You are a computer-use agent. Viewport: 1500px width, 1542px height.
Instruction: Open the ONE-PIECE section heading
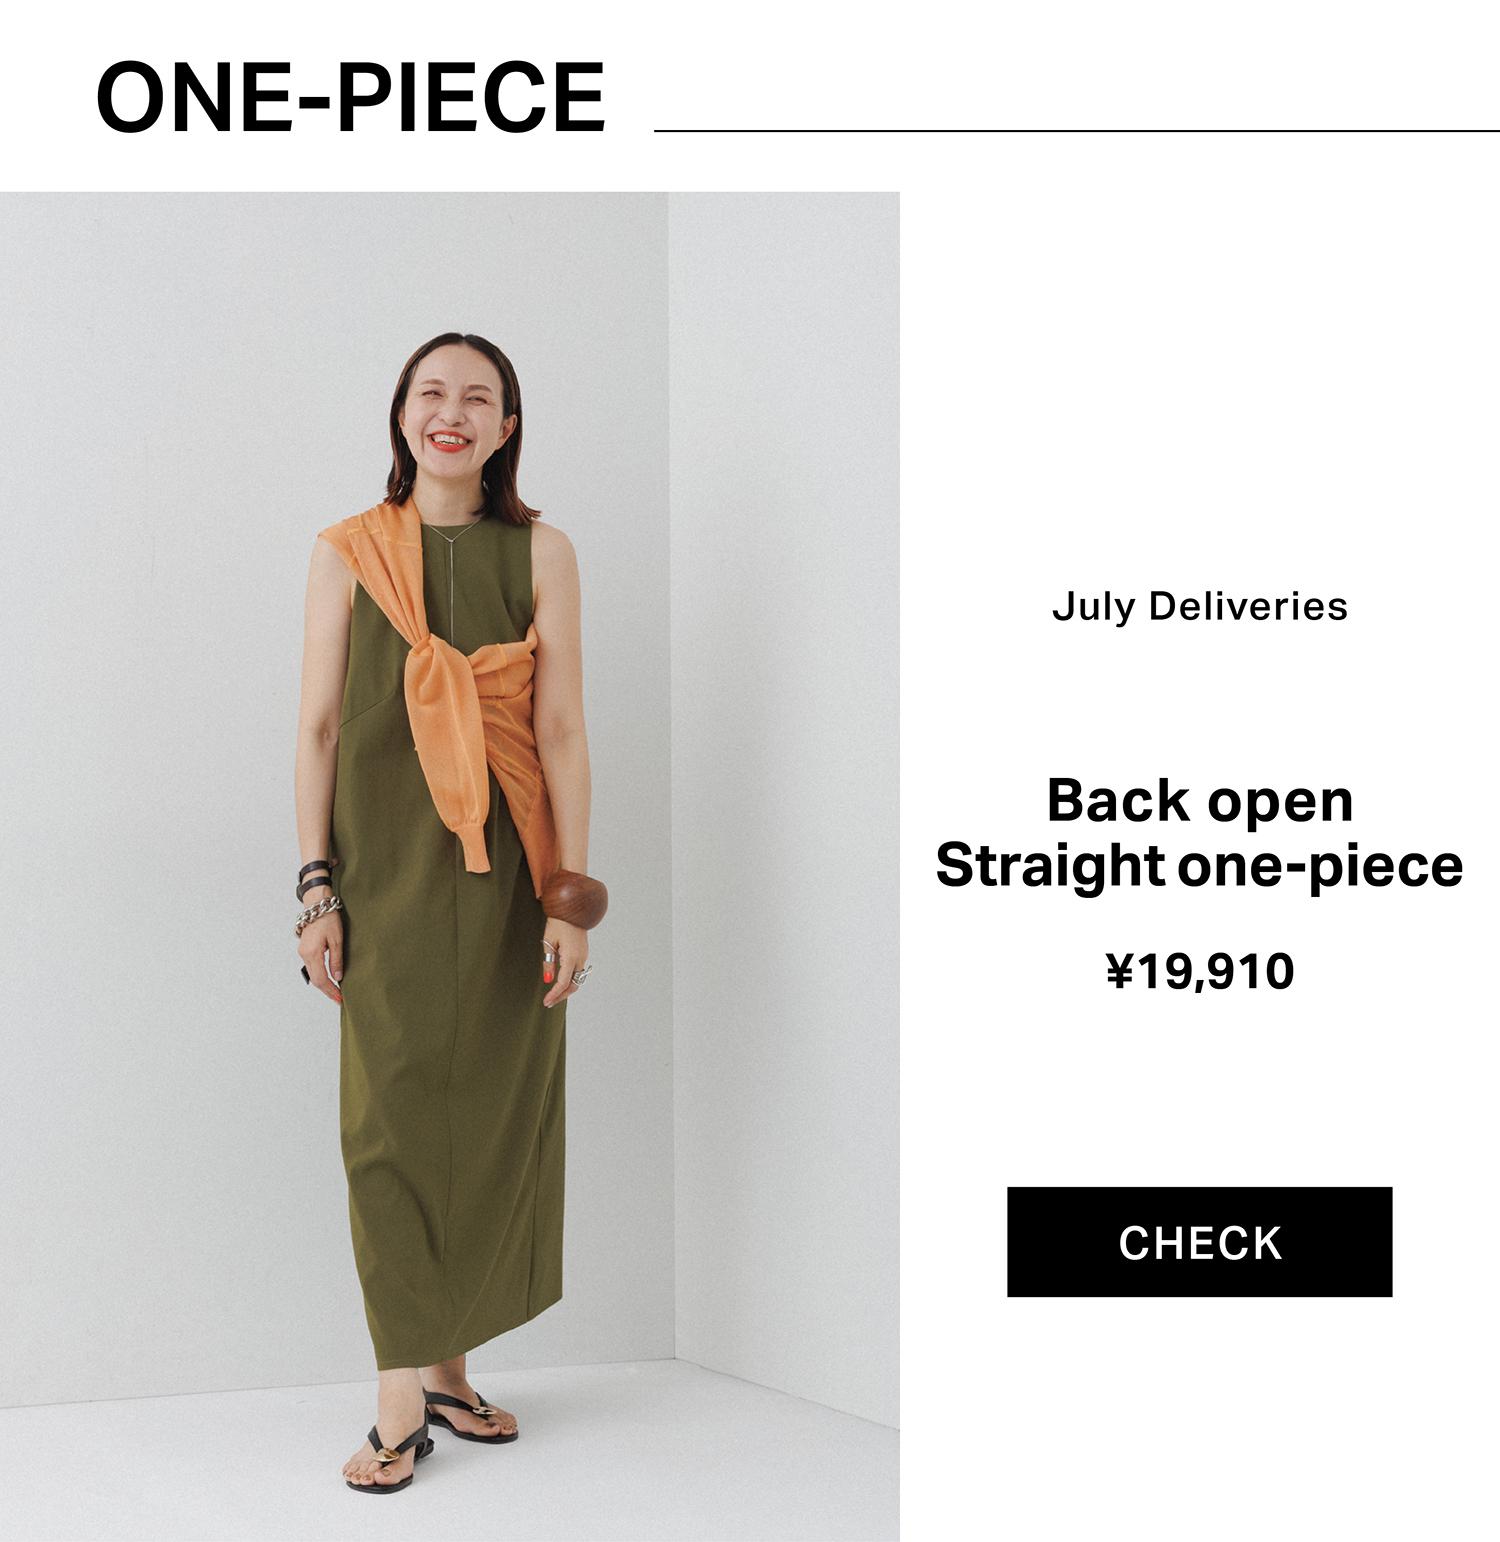350,97
